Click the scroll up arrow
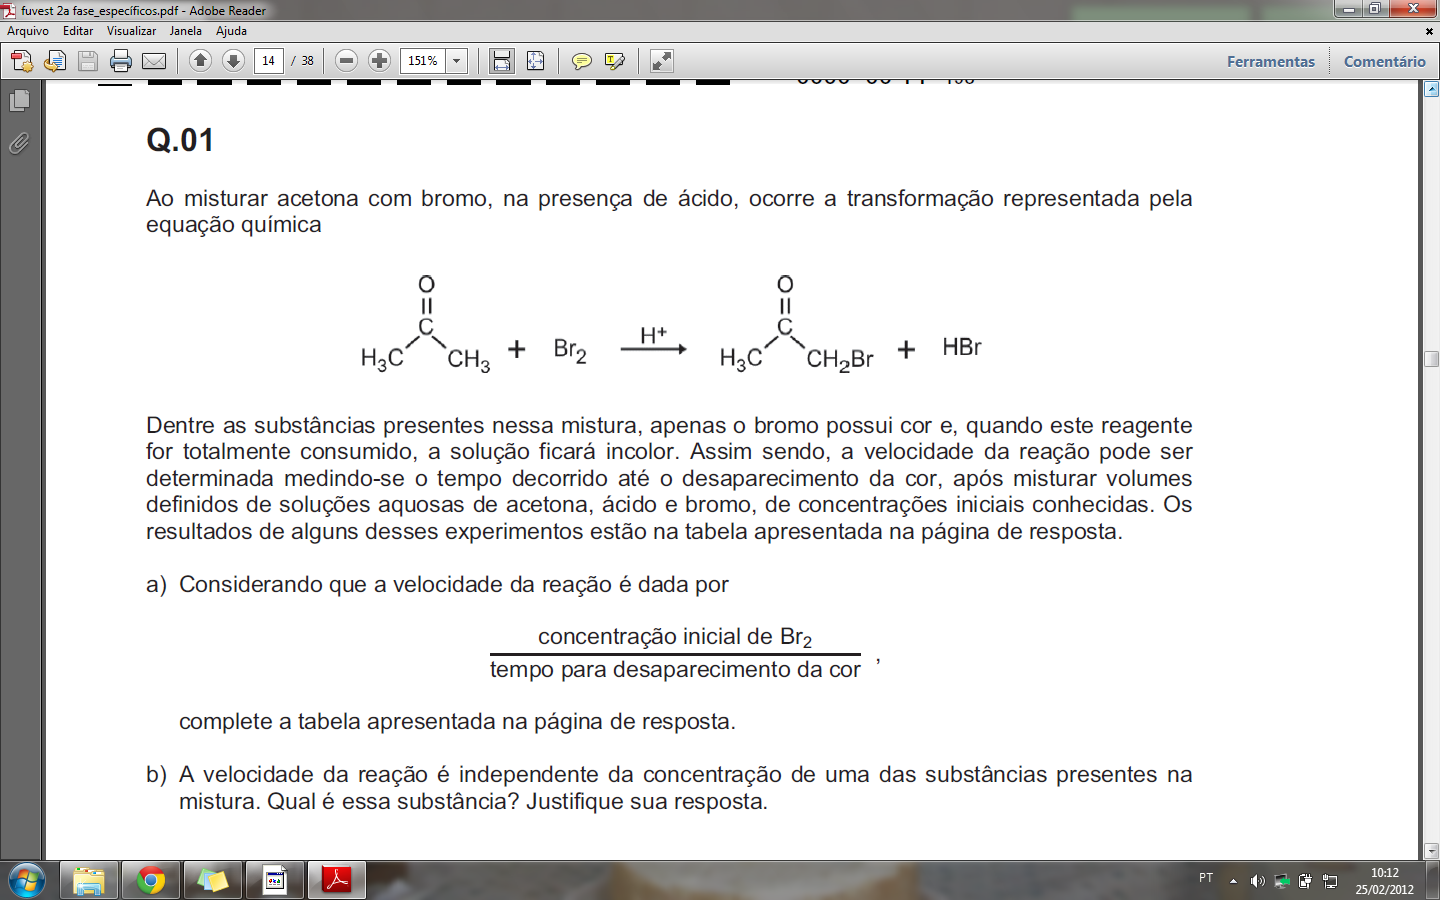Viewport: 1440px width, 900px height. tap(1431, 89)
